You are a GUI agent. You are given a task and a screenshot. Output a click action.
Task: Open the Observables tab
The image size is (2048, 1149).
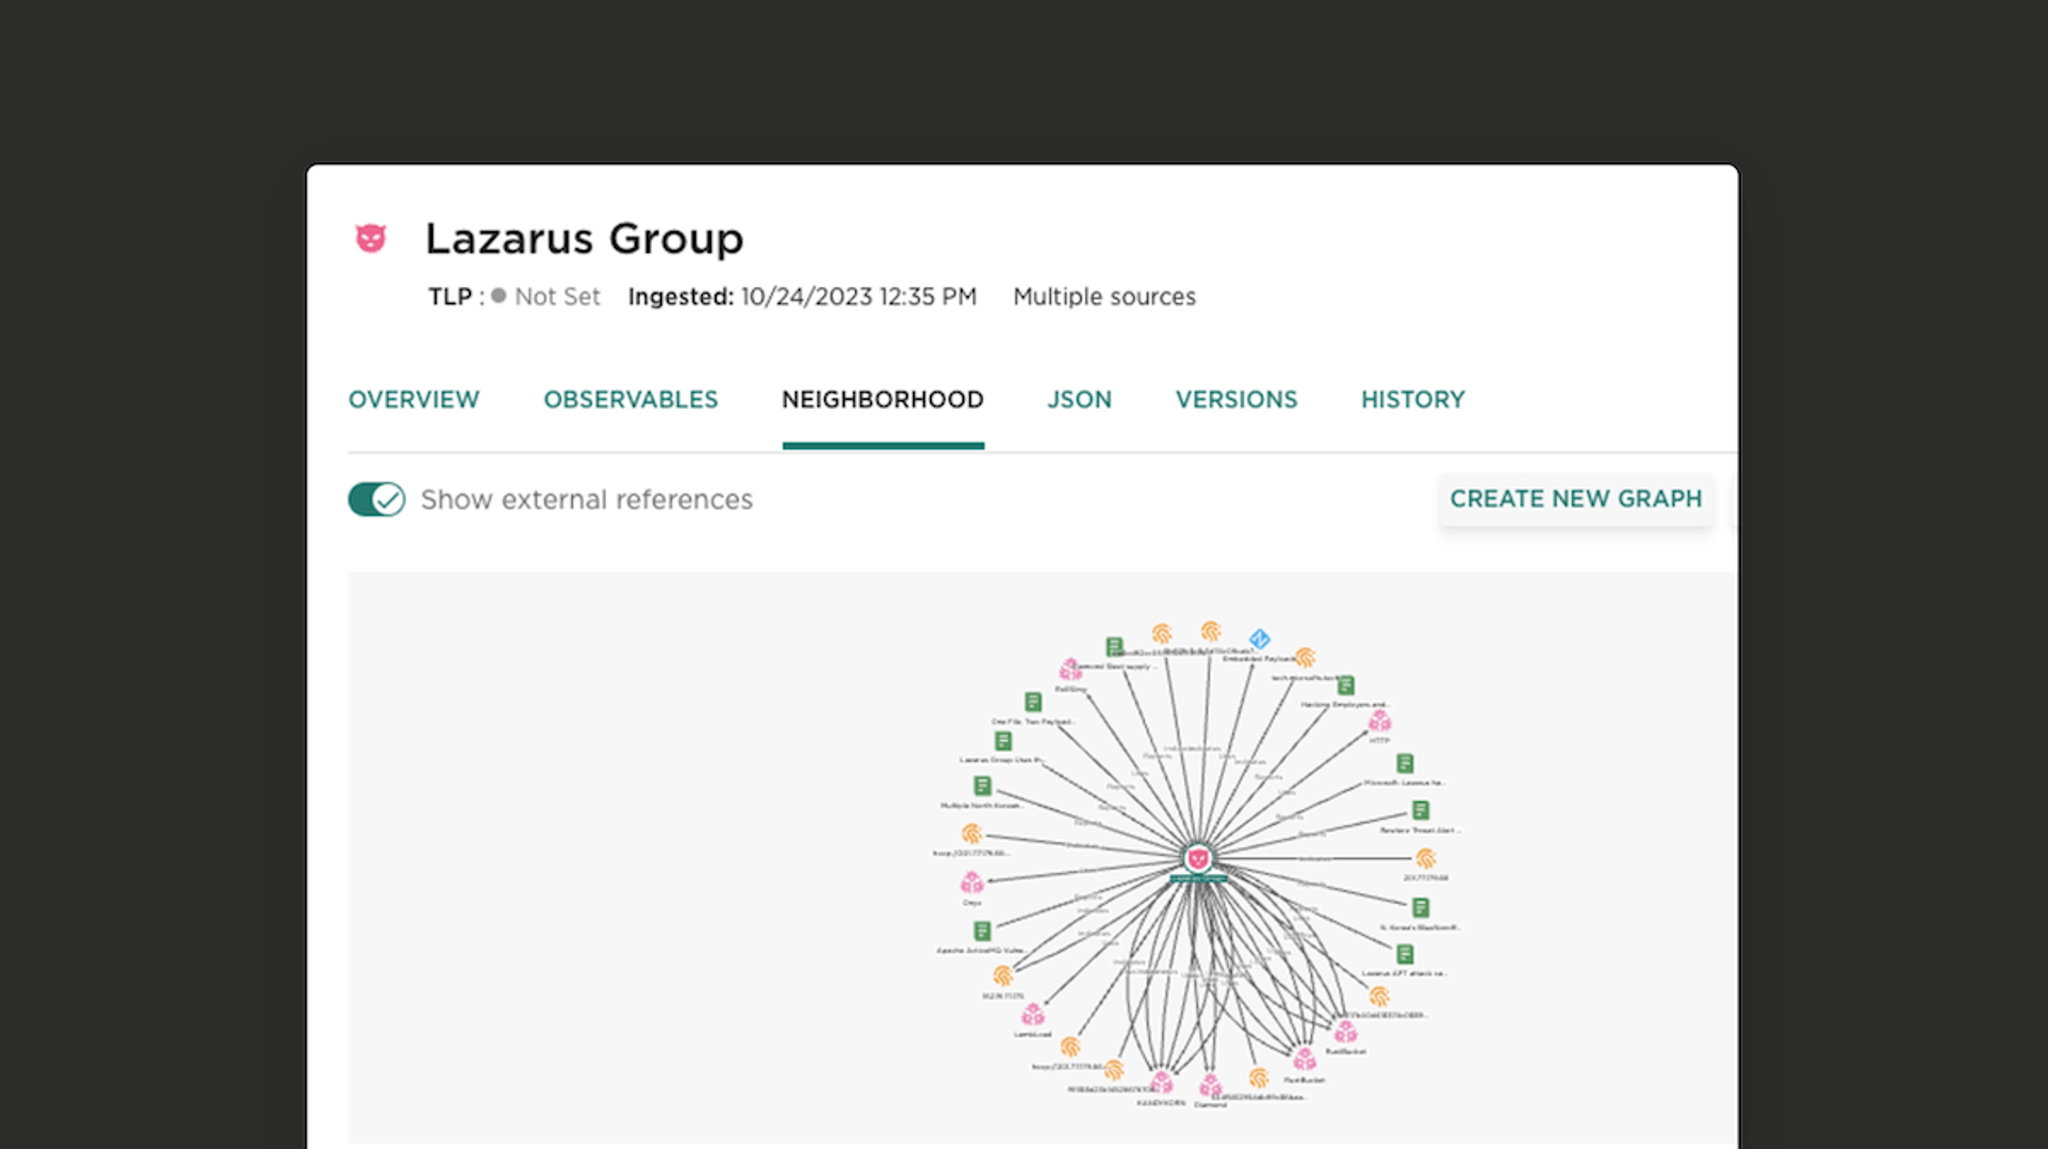point(631,400)
